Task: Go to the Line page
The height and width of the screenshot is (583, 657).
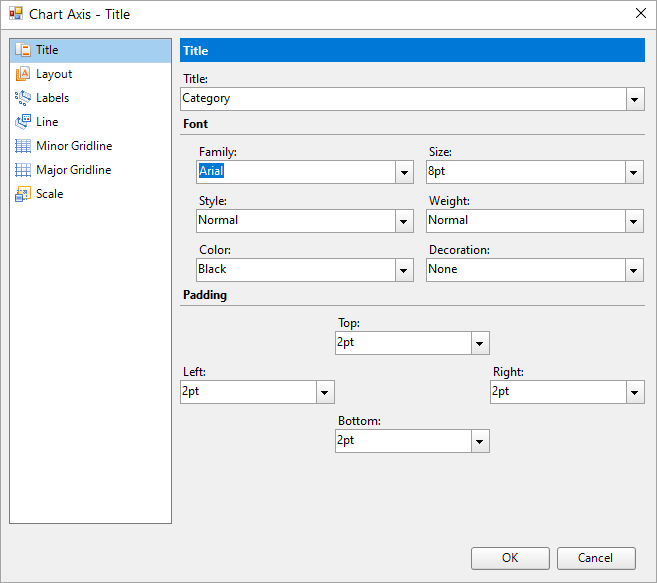Action: pyautogui.click(x=91, y=122)
